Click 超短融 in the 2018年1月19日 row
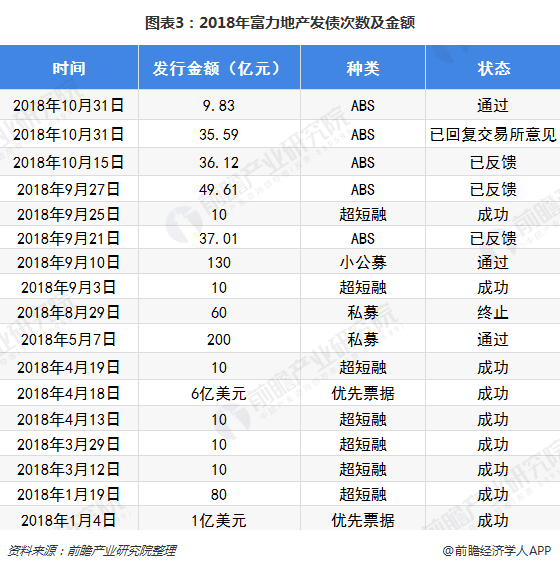The height and width of the screenshot is (569, 560). (x=363, y=495)
